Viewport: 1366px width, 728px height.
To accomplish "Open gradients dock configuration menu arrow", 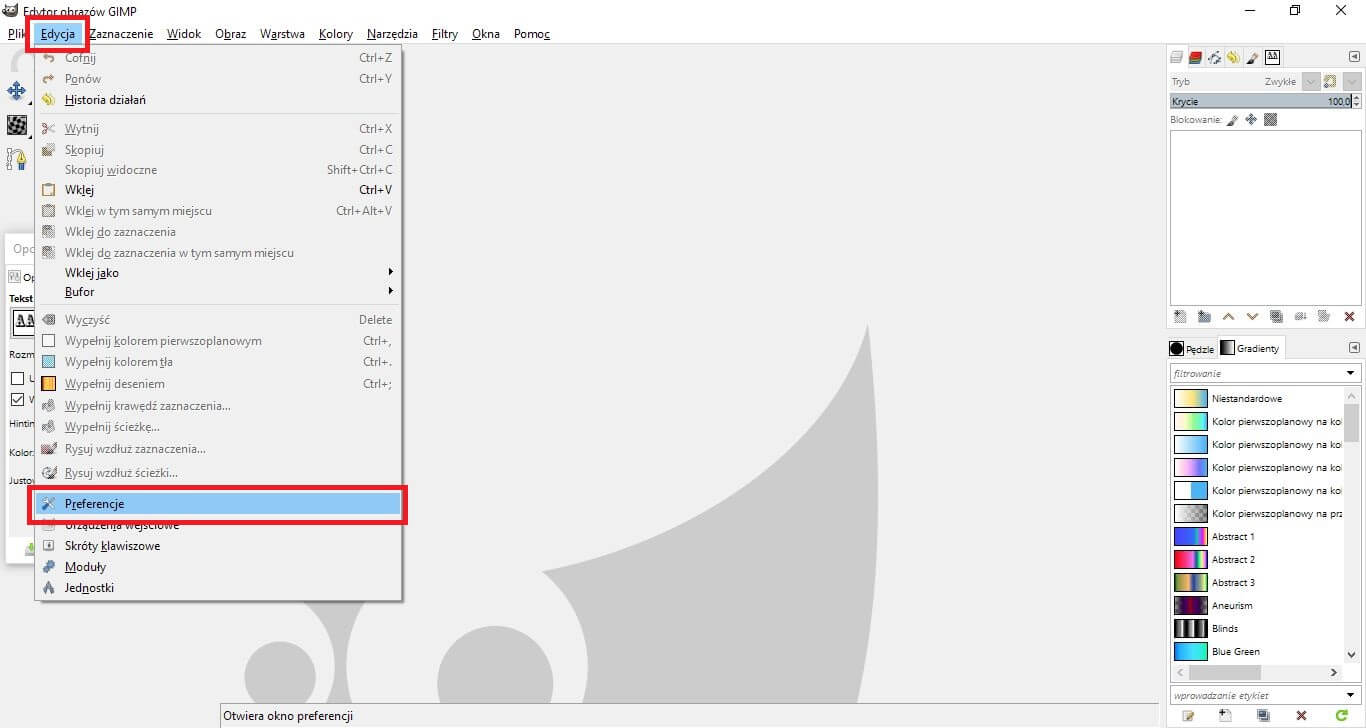I will coord(1354,347).
